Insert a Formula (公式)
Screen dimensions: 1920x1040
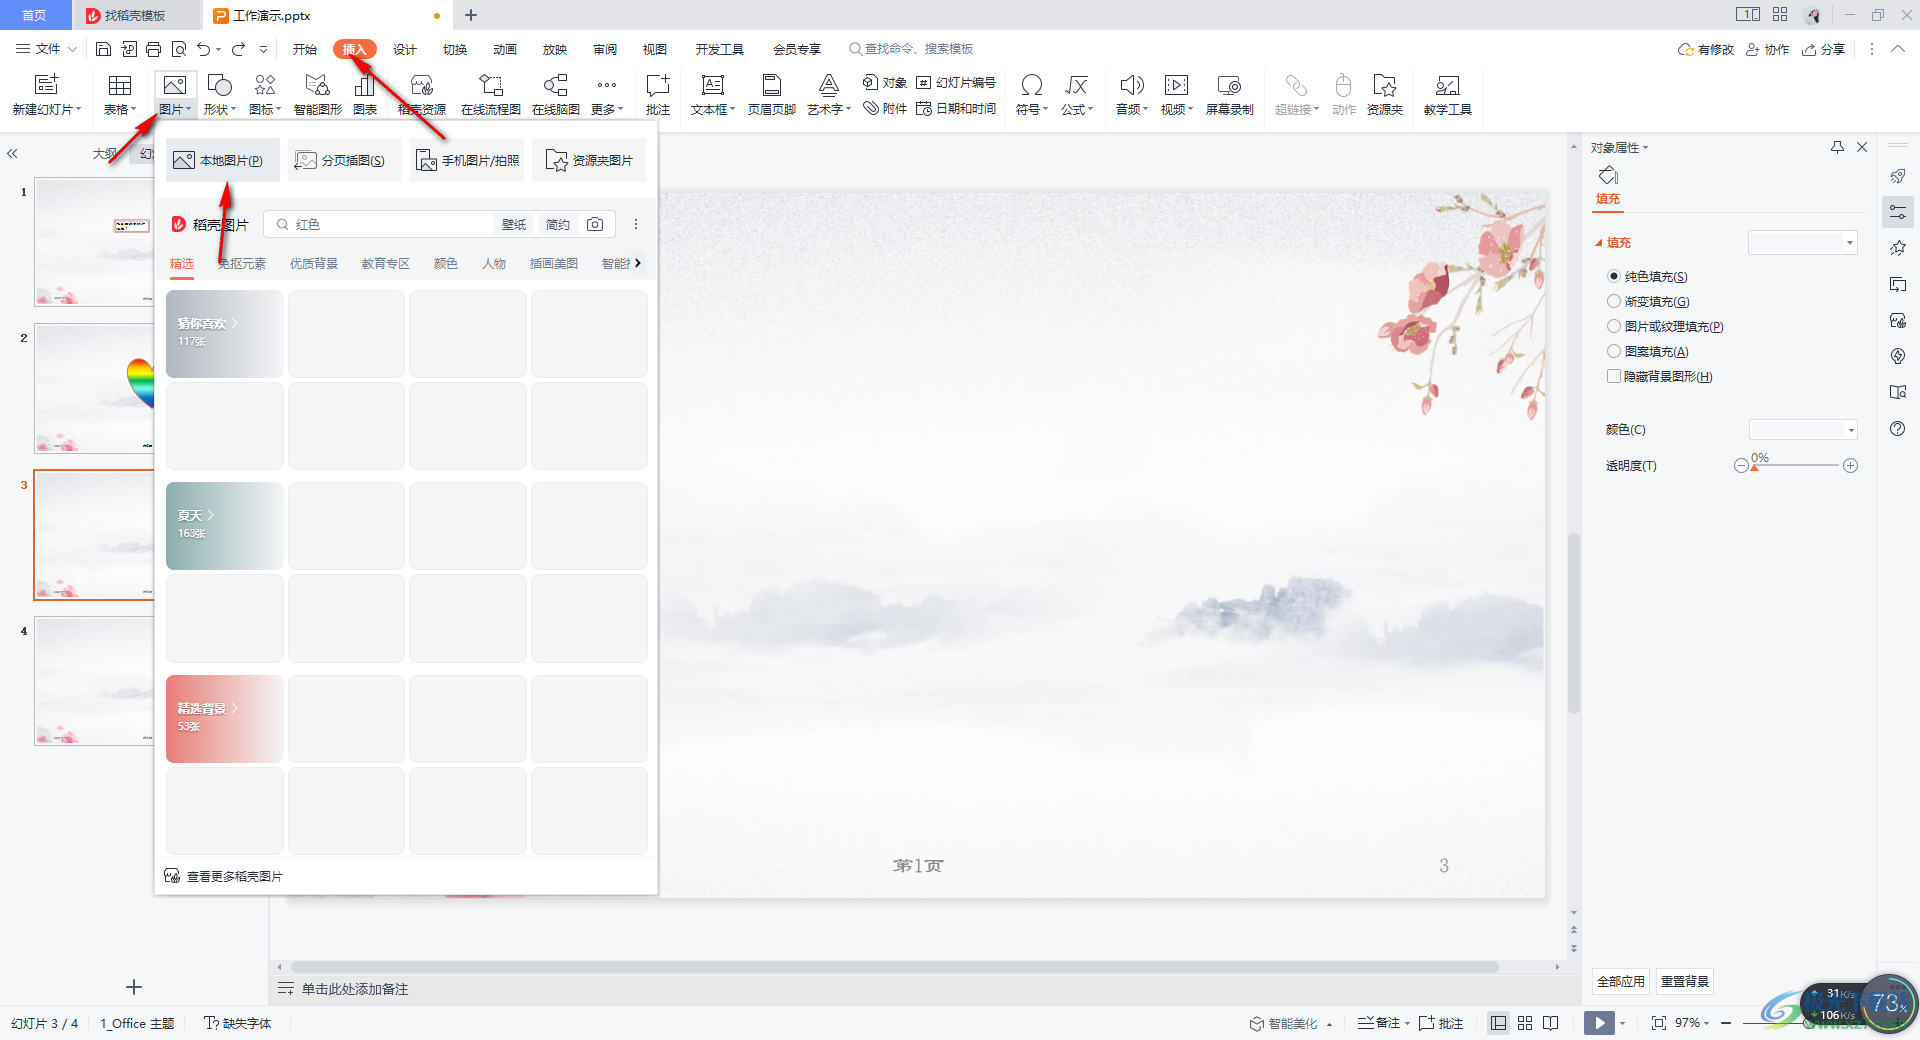(1077, 95)
